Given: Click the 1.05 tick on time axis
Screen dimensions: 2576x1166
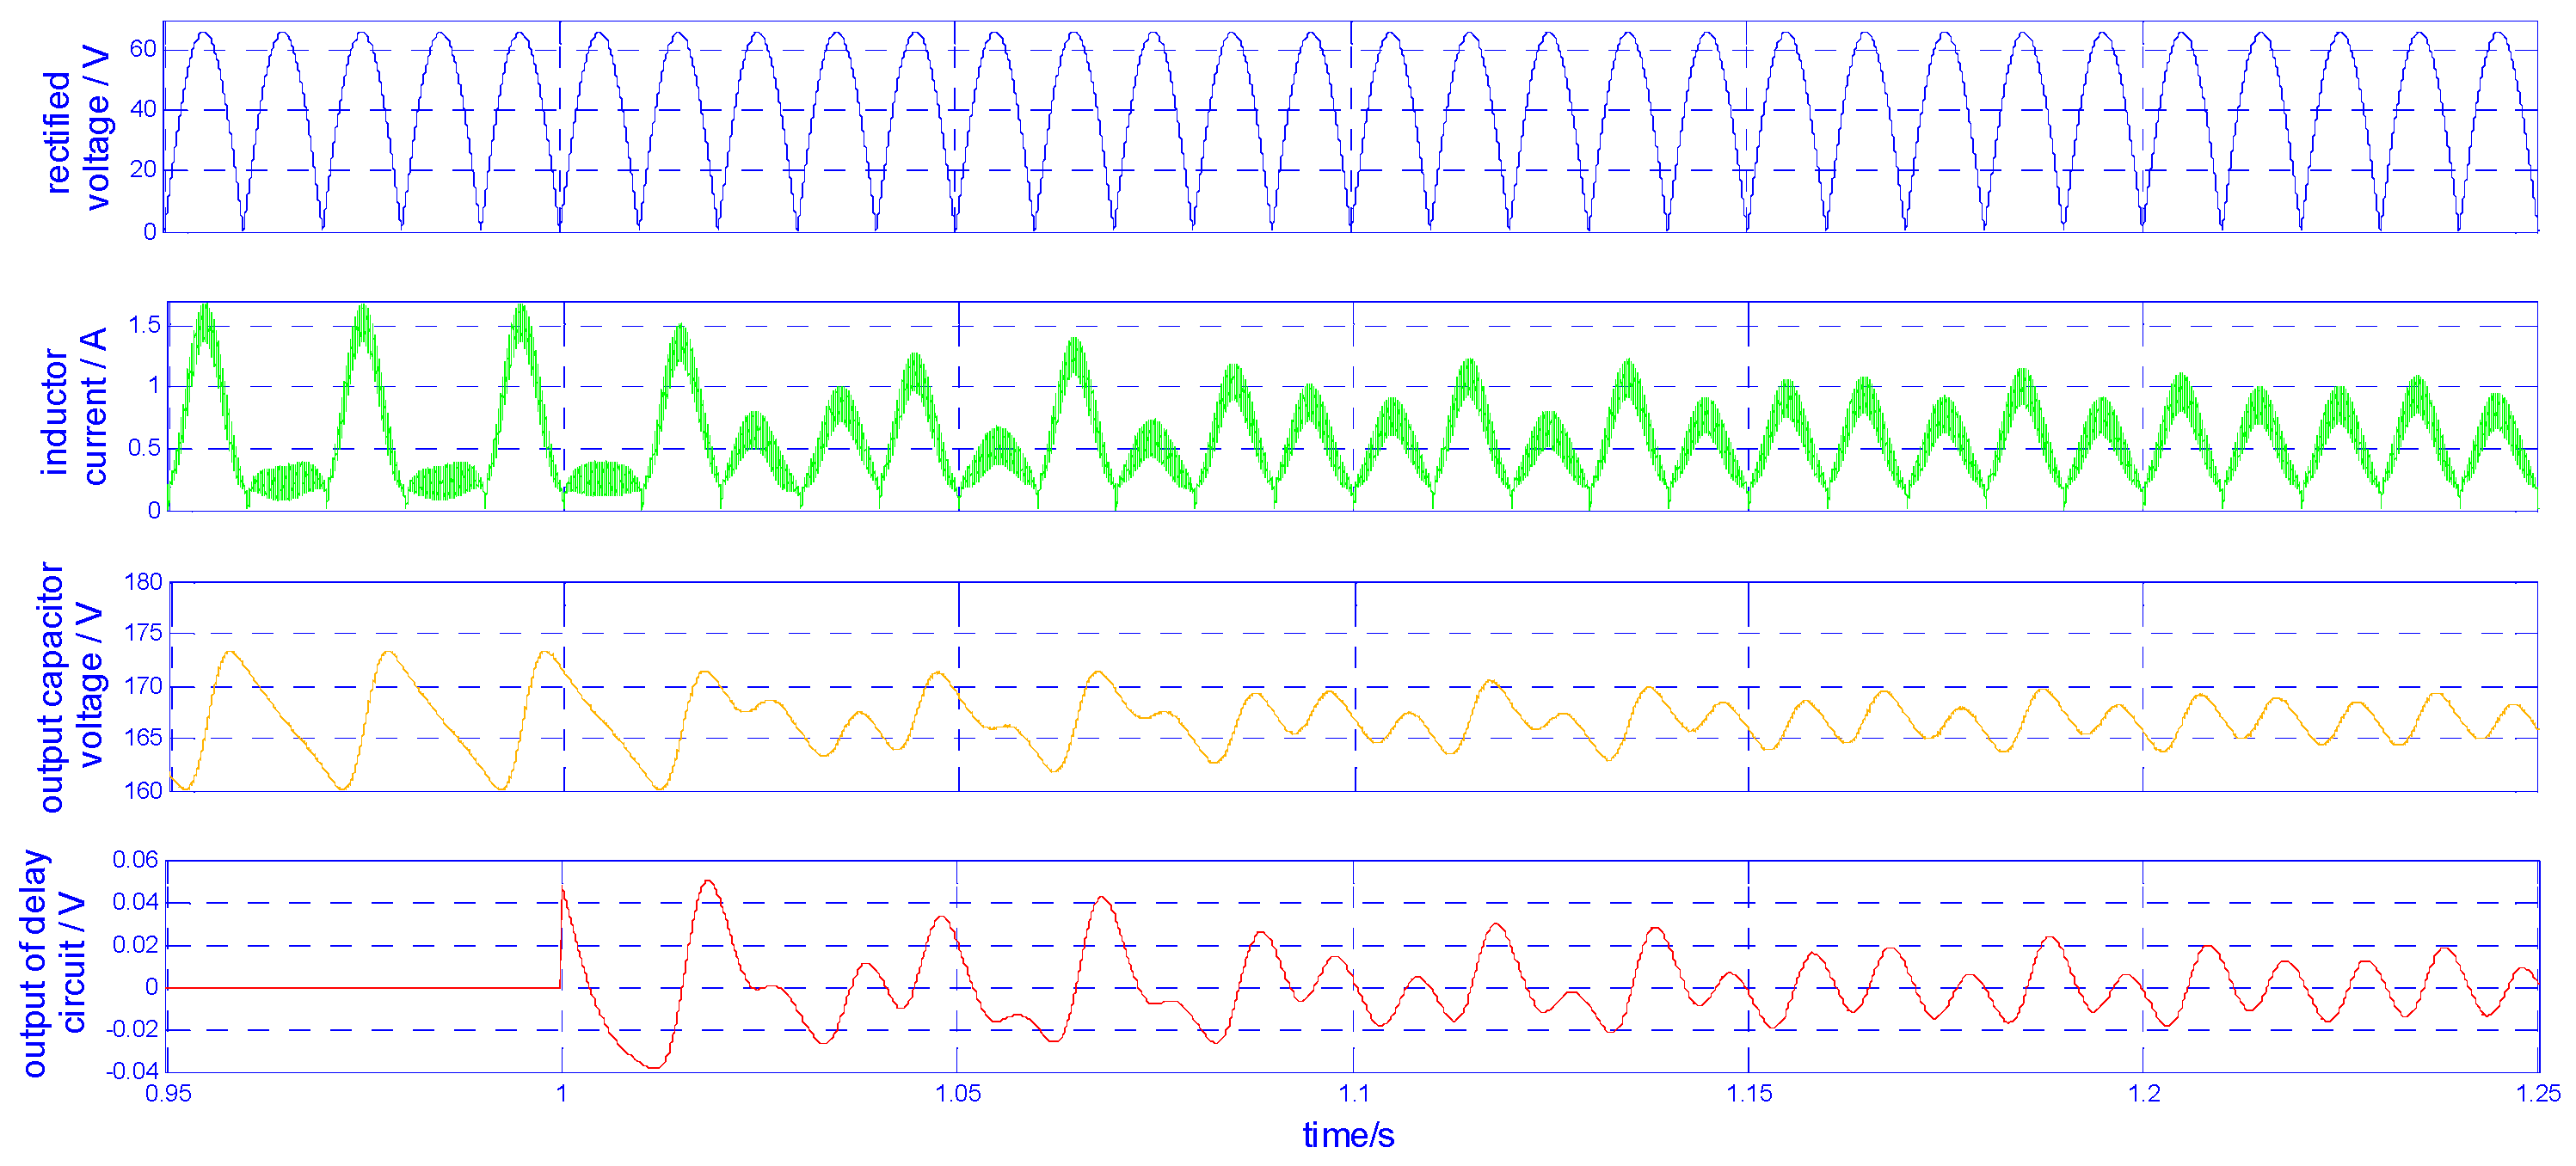Looking at the screenshot, I should click(x=958, y=1094).
